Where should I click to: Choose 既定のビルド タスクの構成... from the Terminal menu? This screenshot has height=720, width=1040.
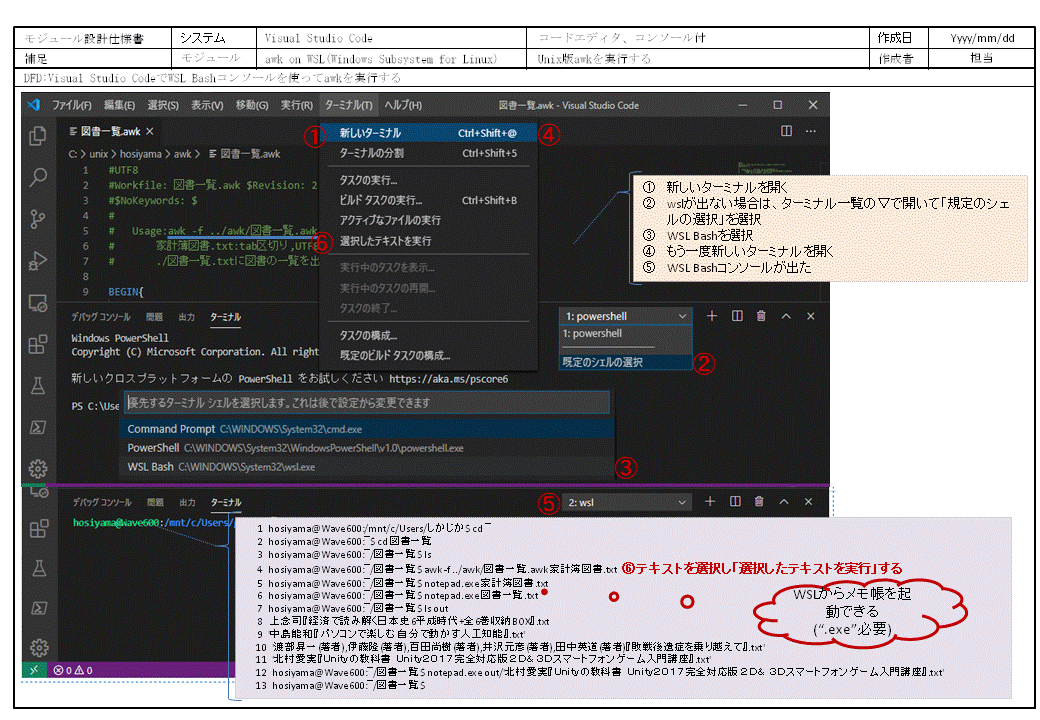pos(428,355)
